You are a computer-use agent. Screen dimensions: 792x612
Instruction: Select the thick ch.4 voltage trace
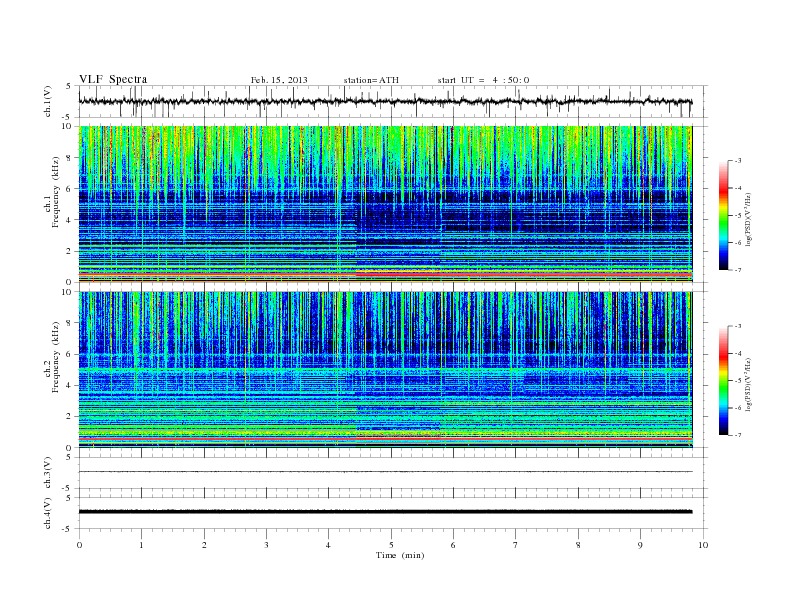coord(385,512)
